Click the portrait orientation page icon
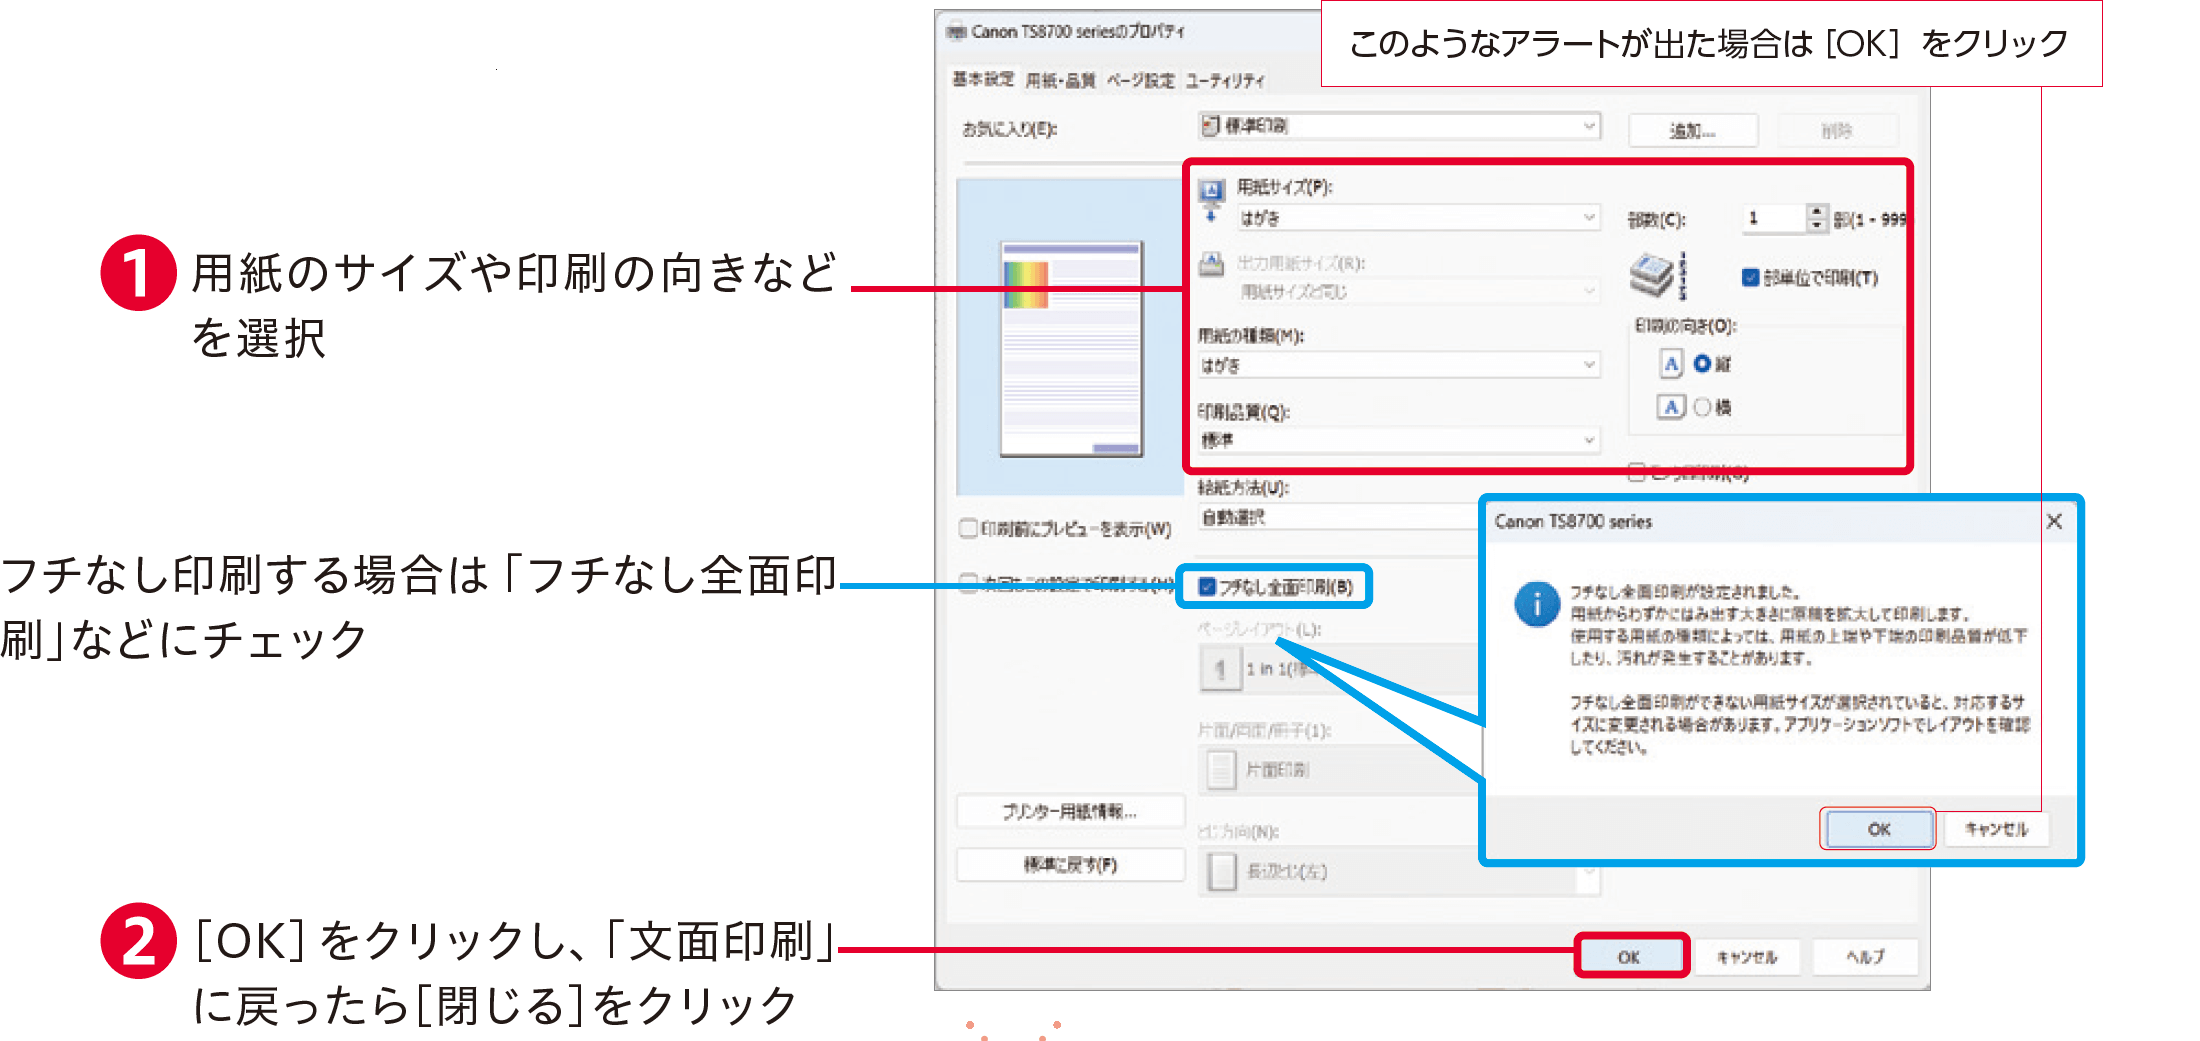Screen dimensions: 2200x1041 [1671, 363]
